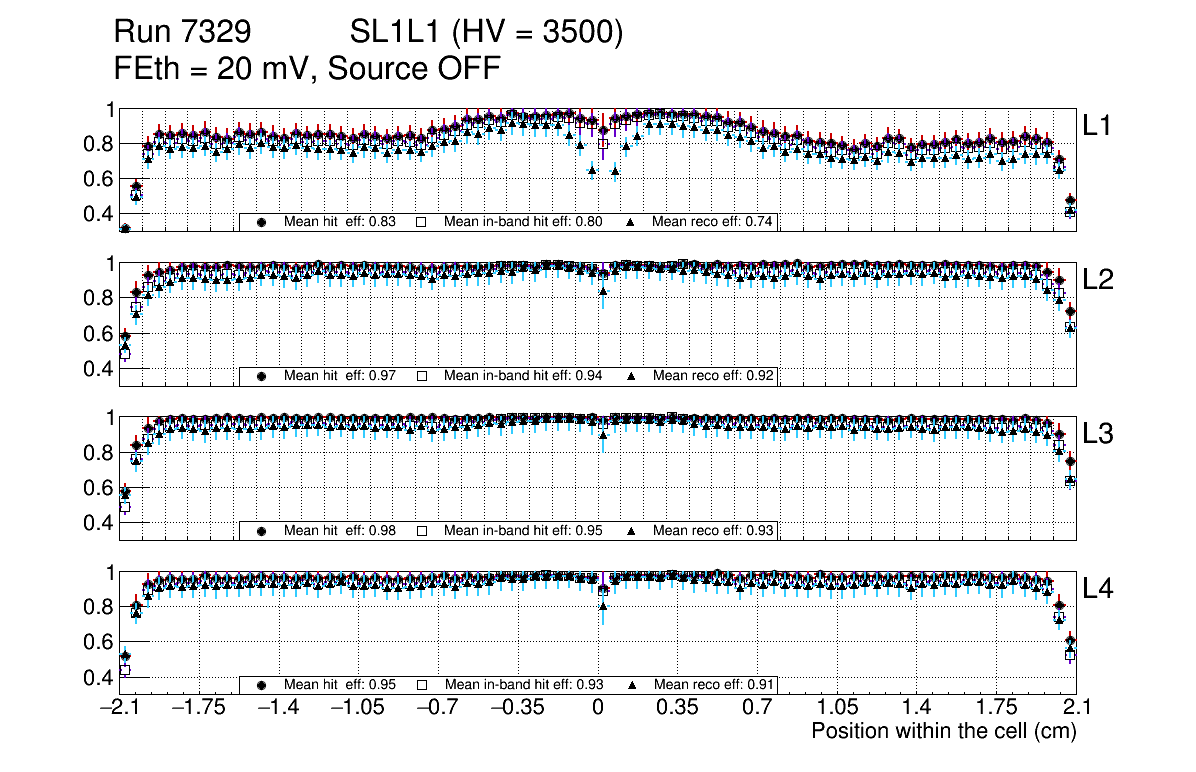Image resolution: width=1196 pixels, height=772 pixels.
Task: Click 'Mean reco eff: 0.74' legend text
Action: click(713, 222)
